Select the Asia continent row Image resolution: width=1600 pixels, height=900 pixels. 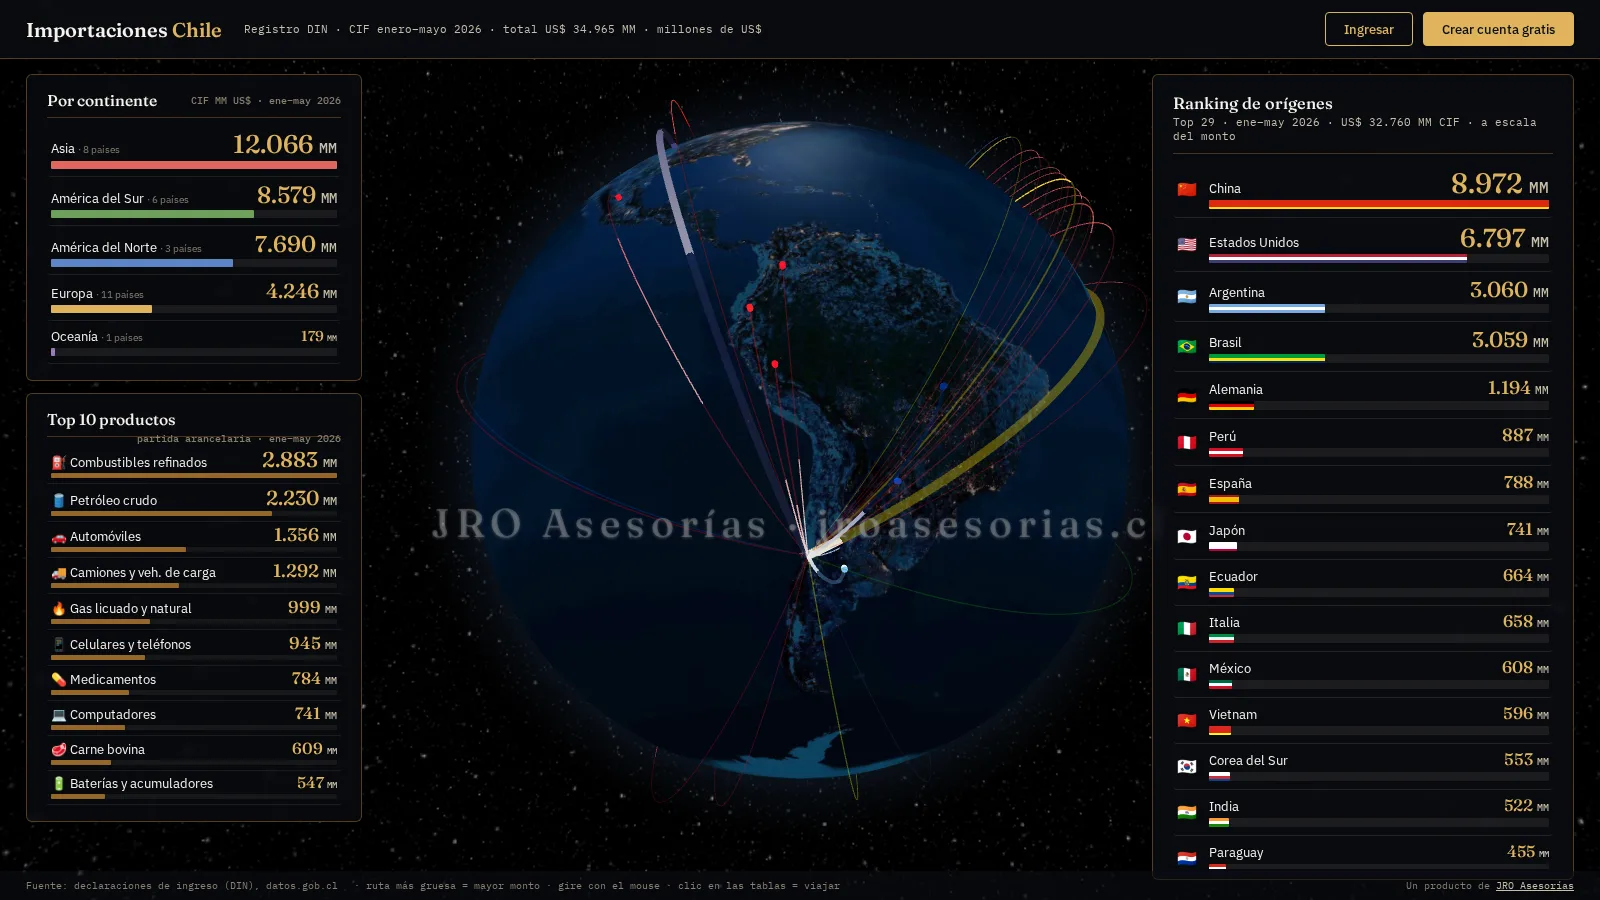pos(194,150)
